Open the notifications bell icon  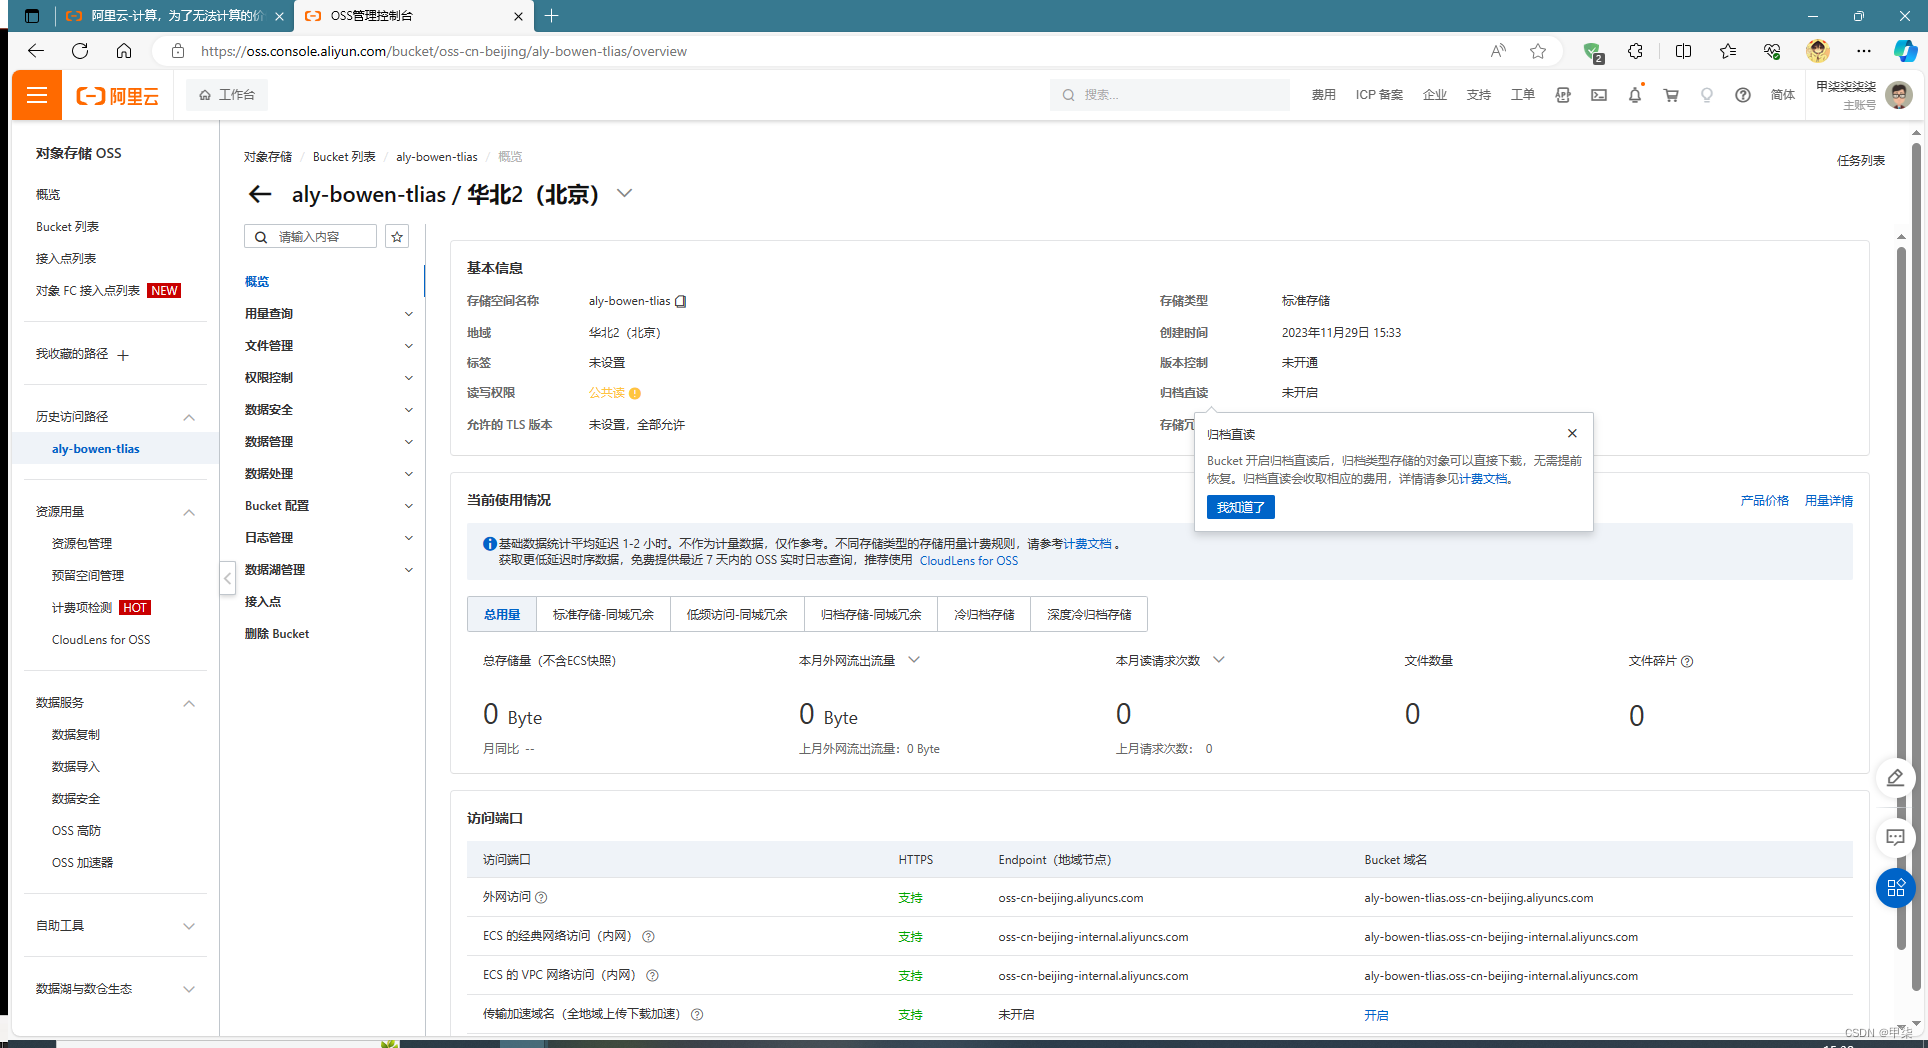tap(1635, 95)
